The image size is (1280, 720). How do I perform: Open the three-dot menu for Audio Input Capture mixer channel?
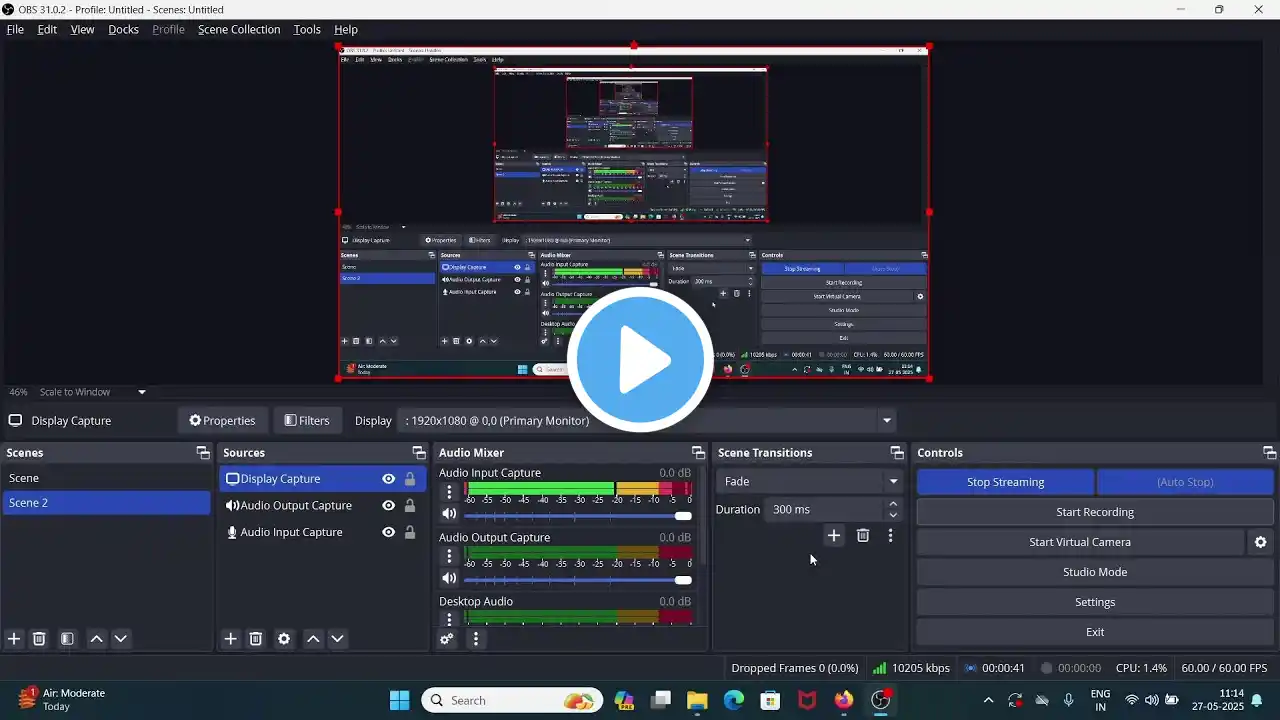pos(449,491)
